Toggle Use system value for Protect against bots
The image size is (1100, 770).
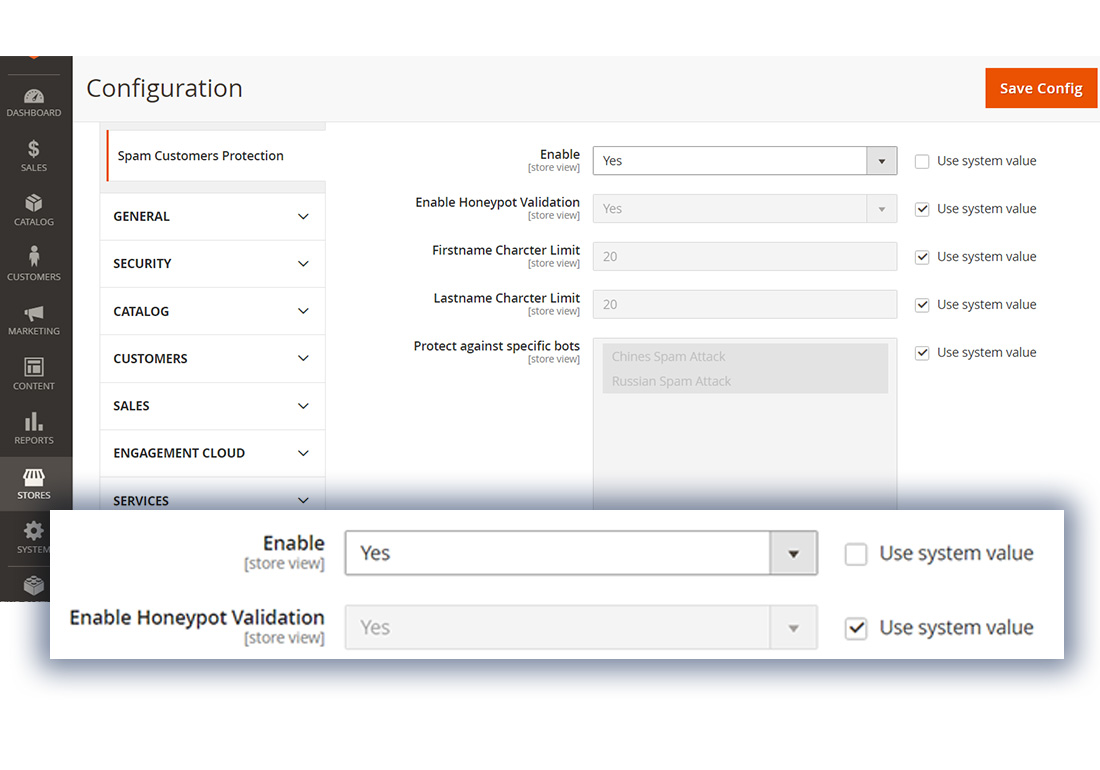click(x=922, y=353)
